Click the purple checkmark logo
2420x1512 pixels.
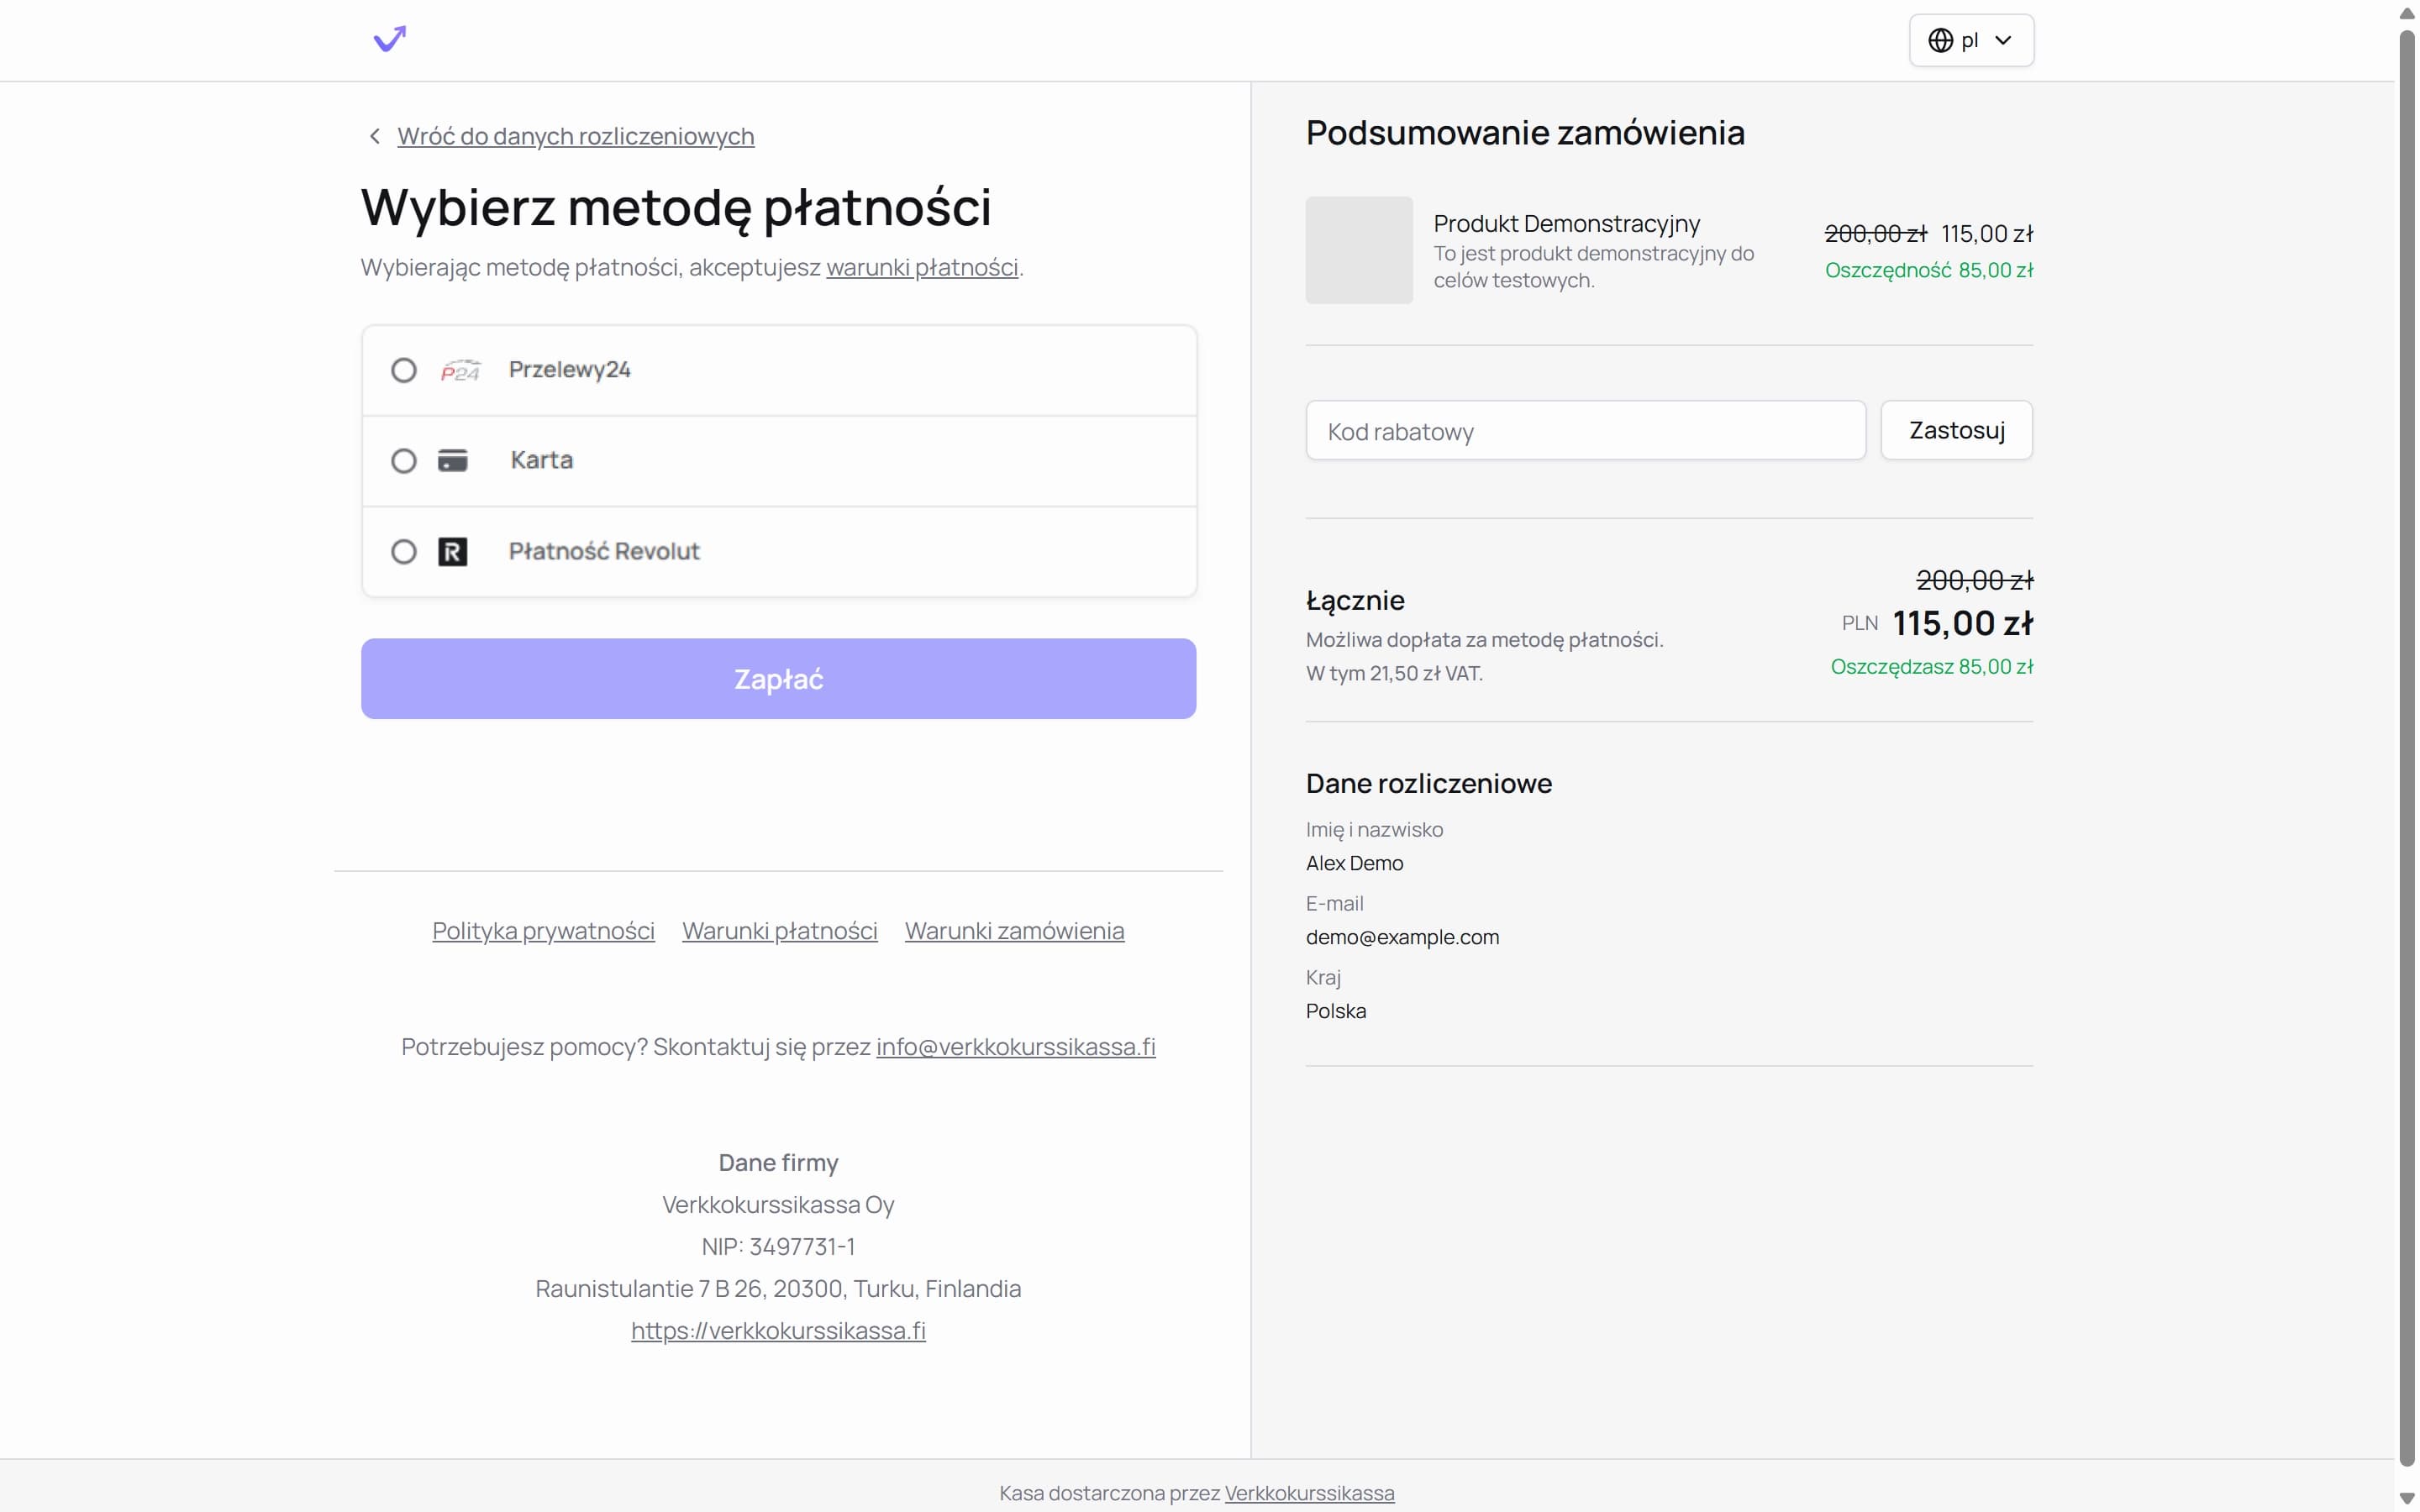pyautogui.click(x=390, y=39)
